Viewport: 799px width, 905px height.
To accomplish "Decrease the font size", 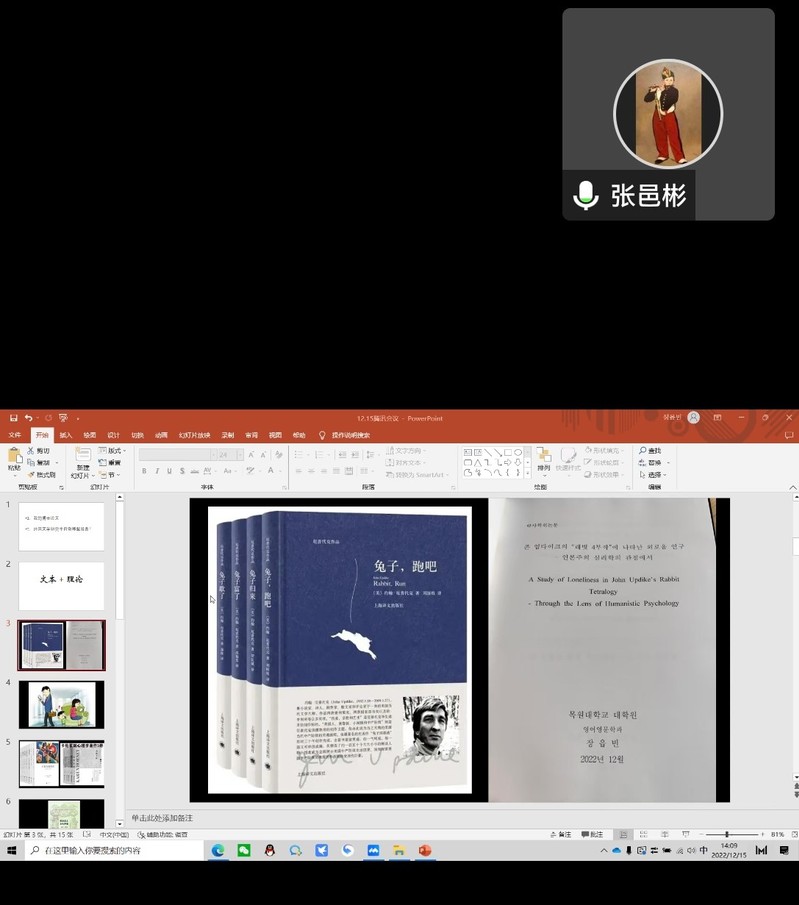I will click(x=263, y=455).
